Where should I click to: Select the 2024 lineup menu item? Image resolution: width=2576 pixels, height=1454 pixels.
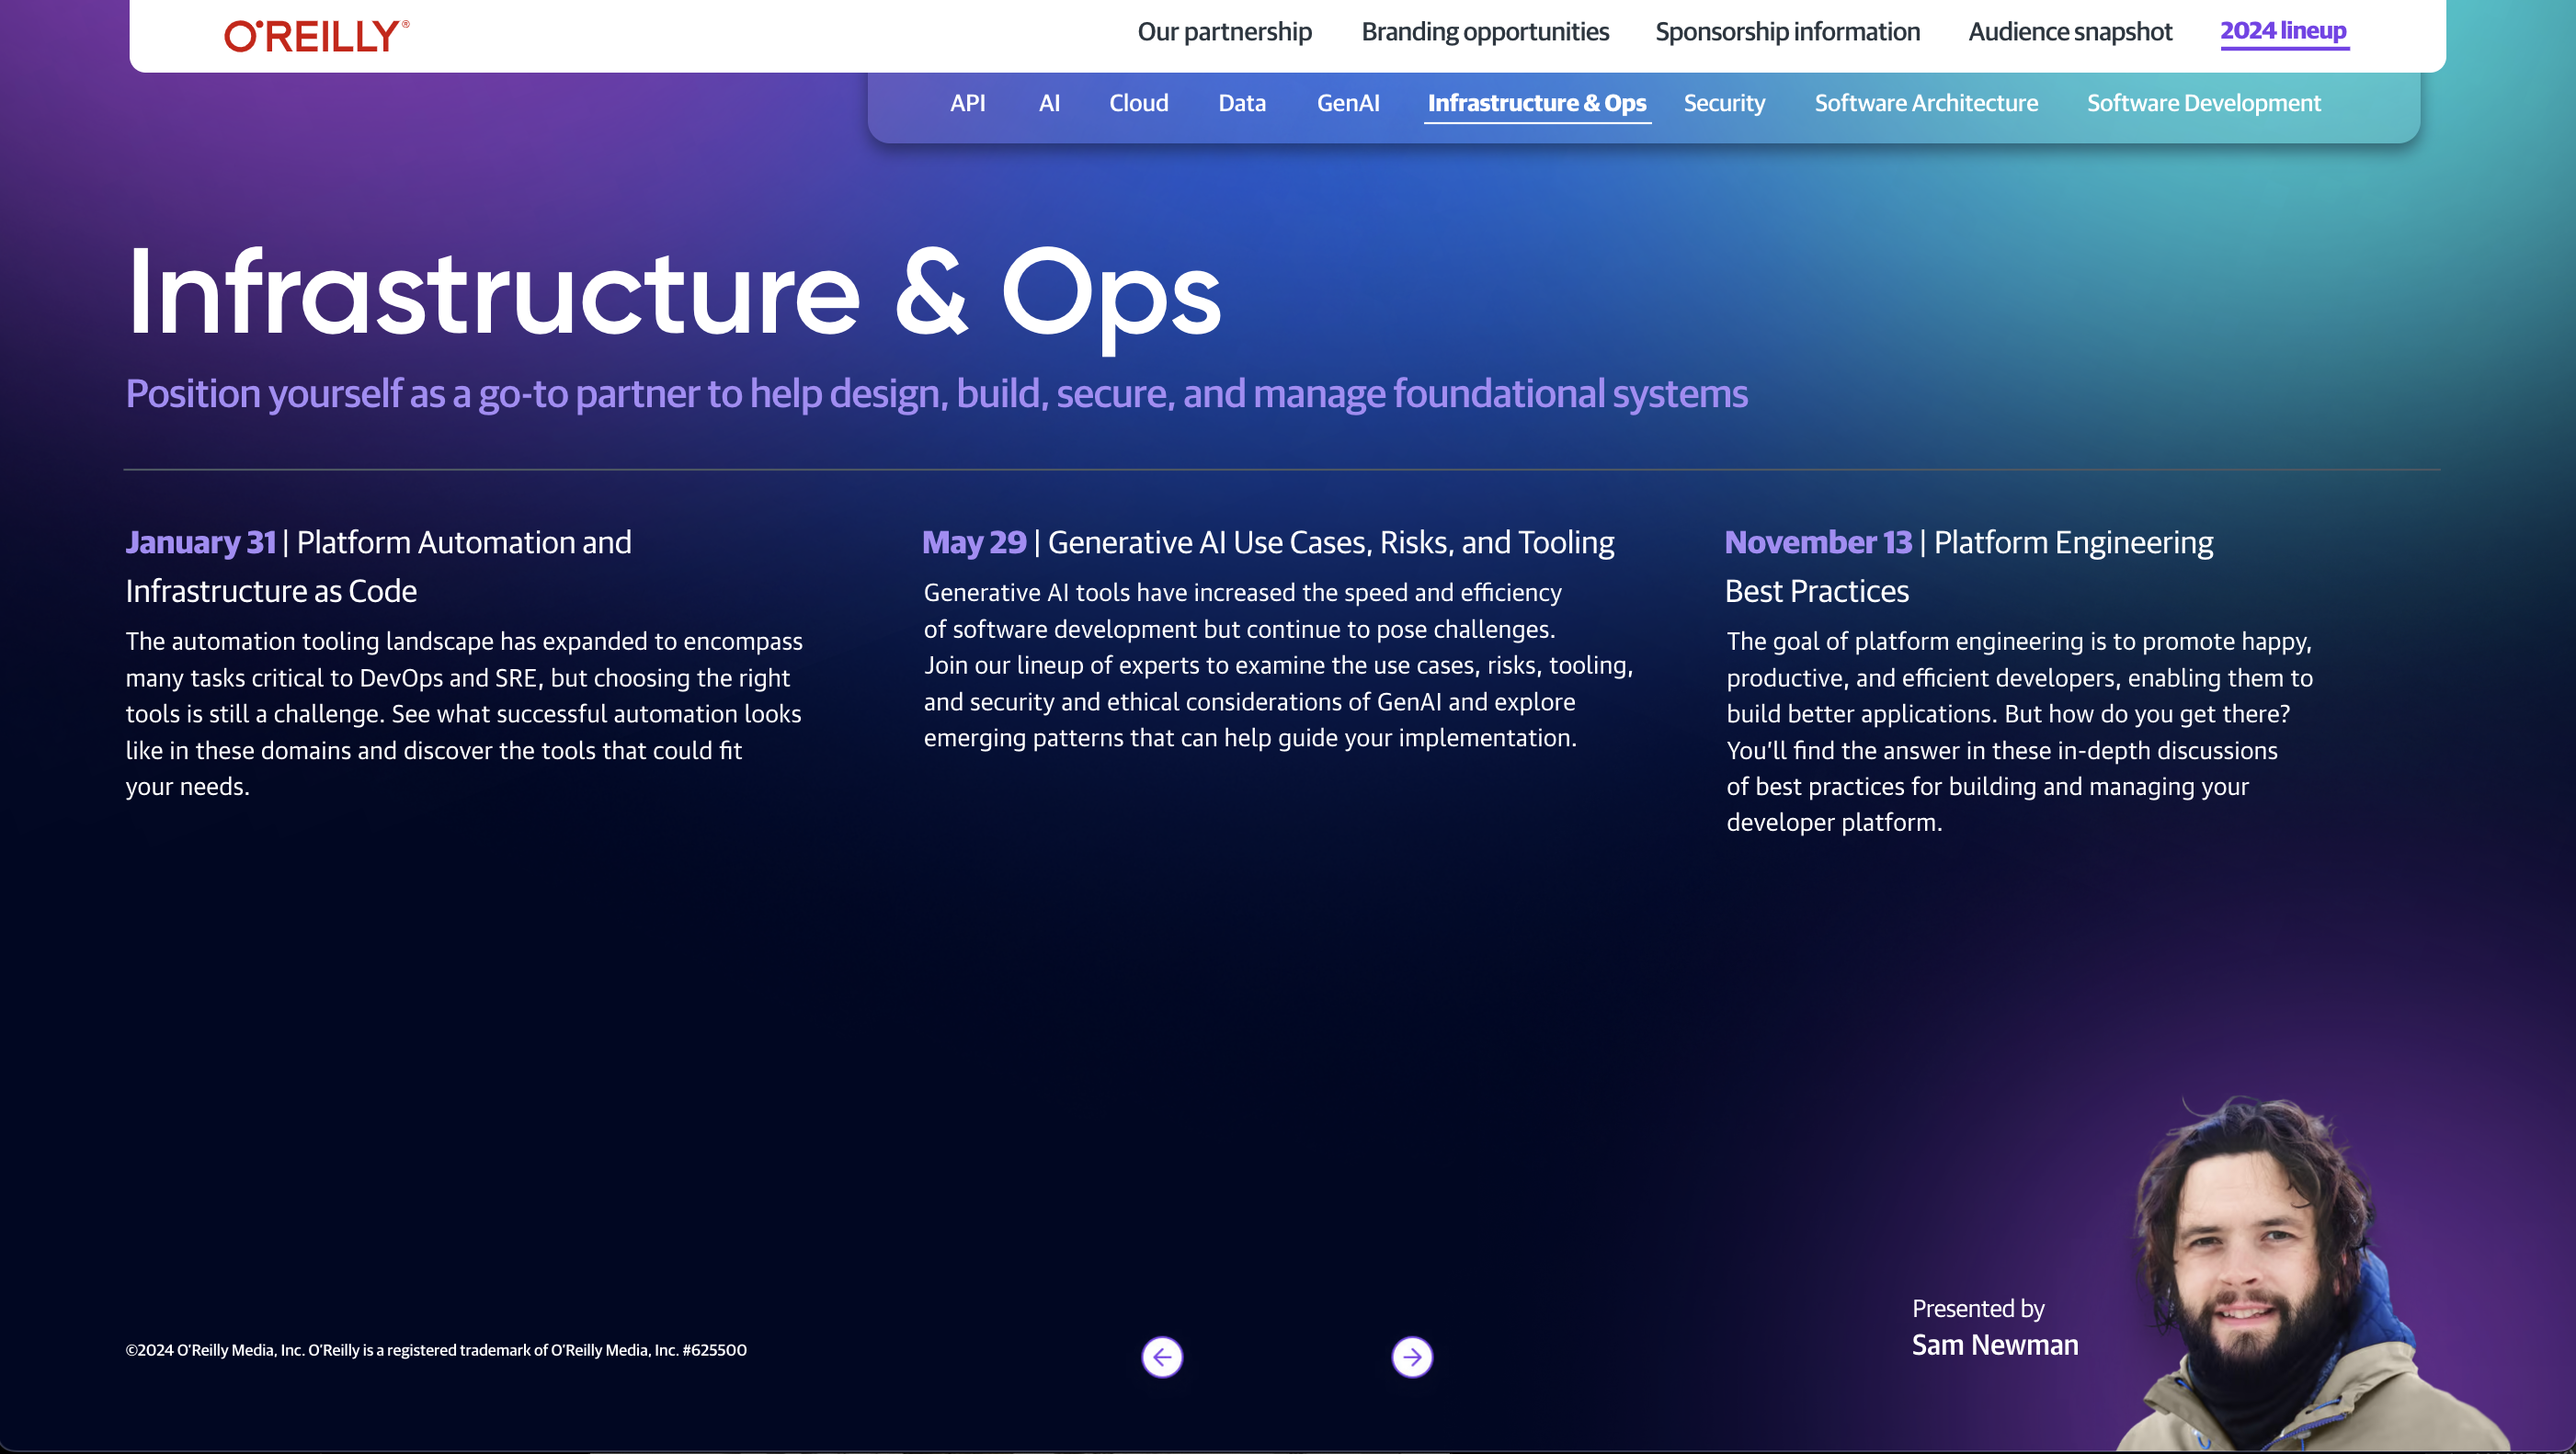(x=2283, y=32)
